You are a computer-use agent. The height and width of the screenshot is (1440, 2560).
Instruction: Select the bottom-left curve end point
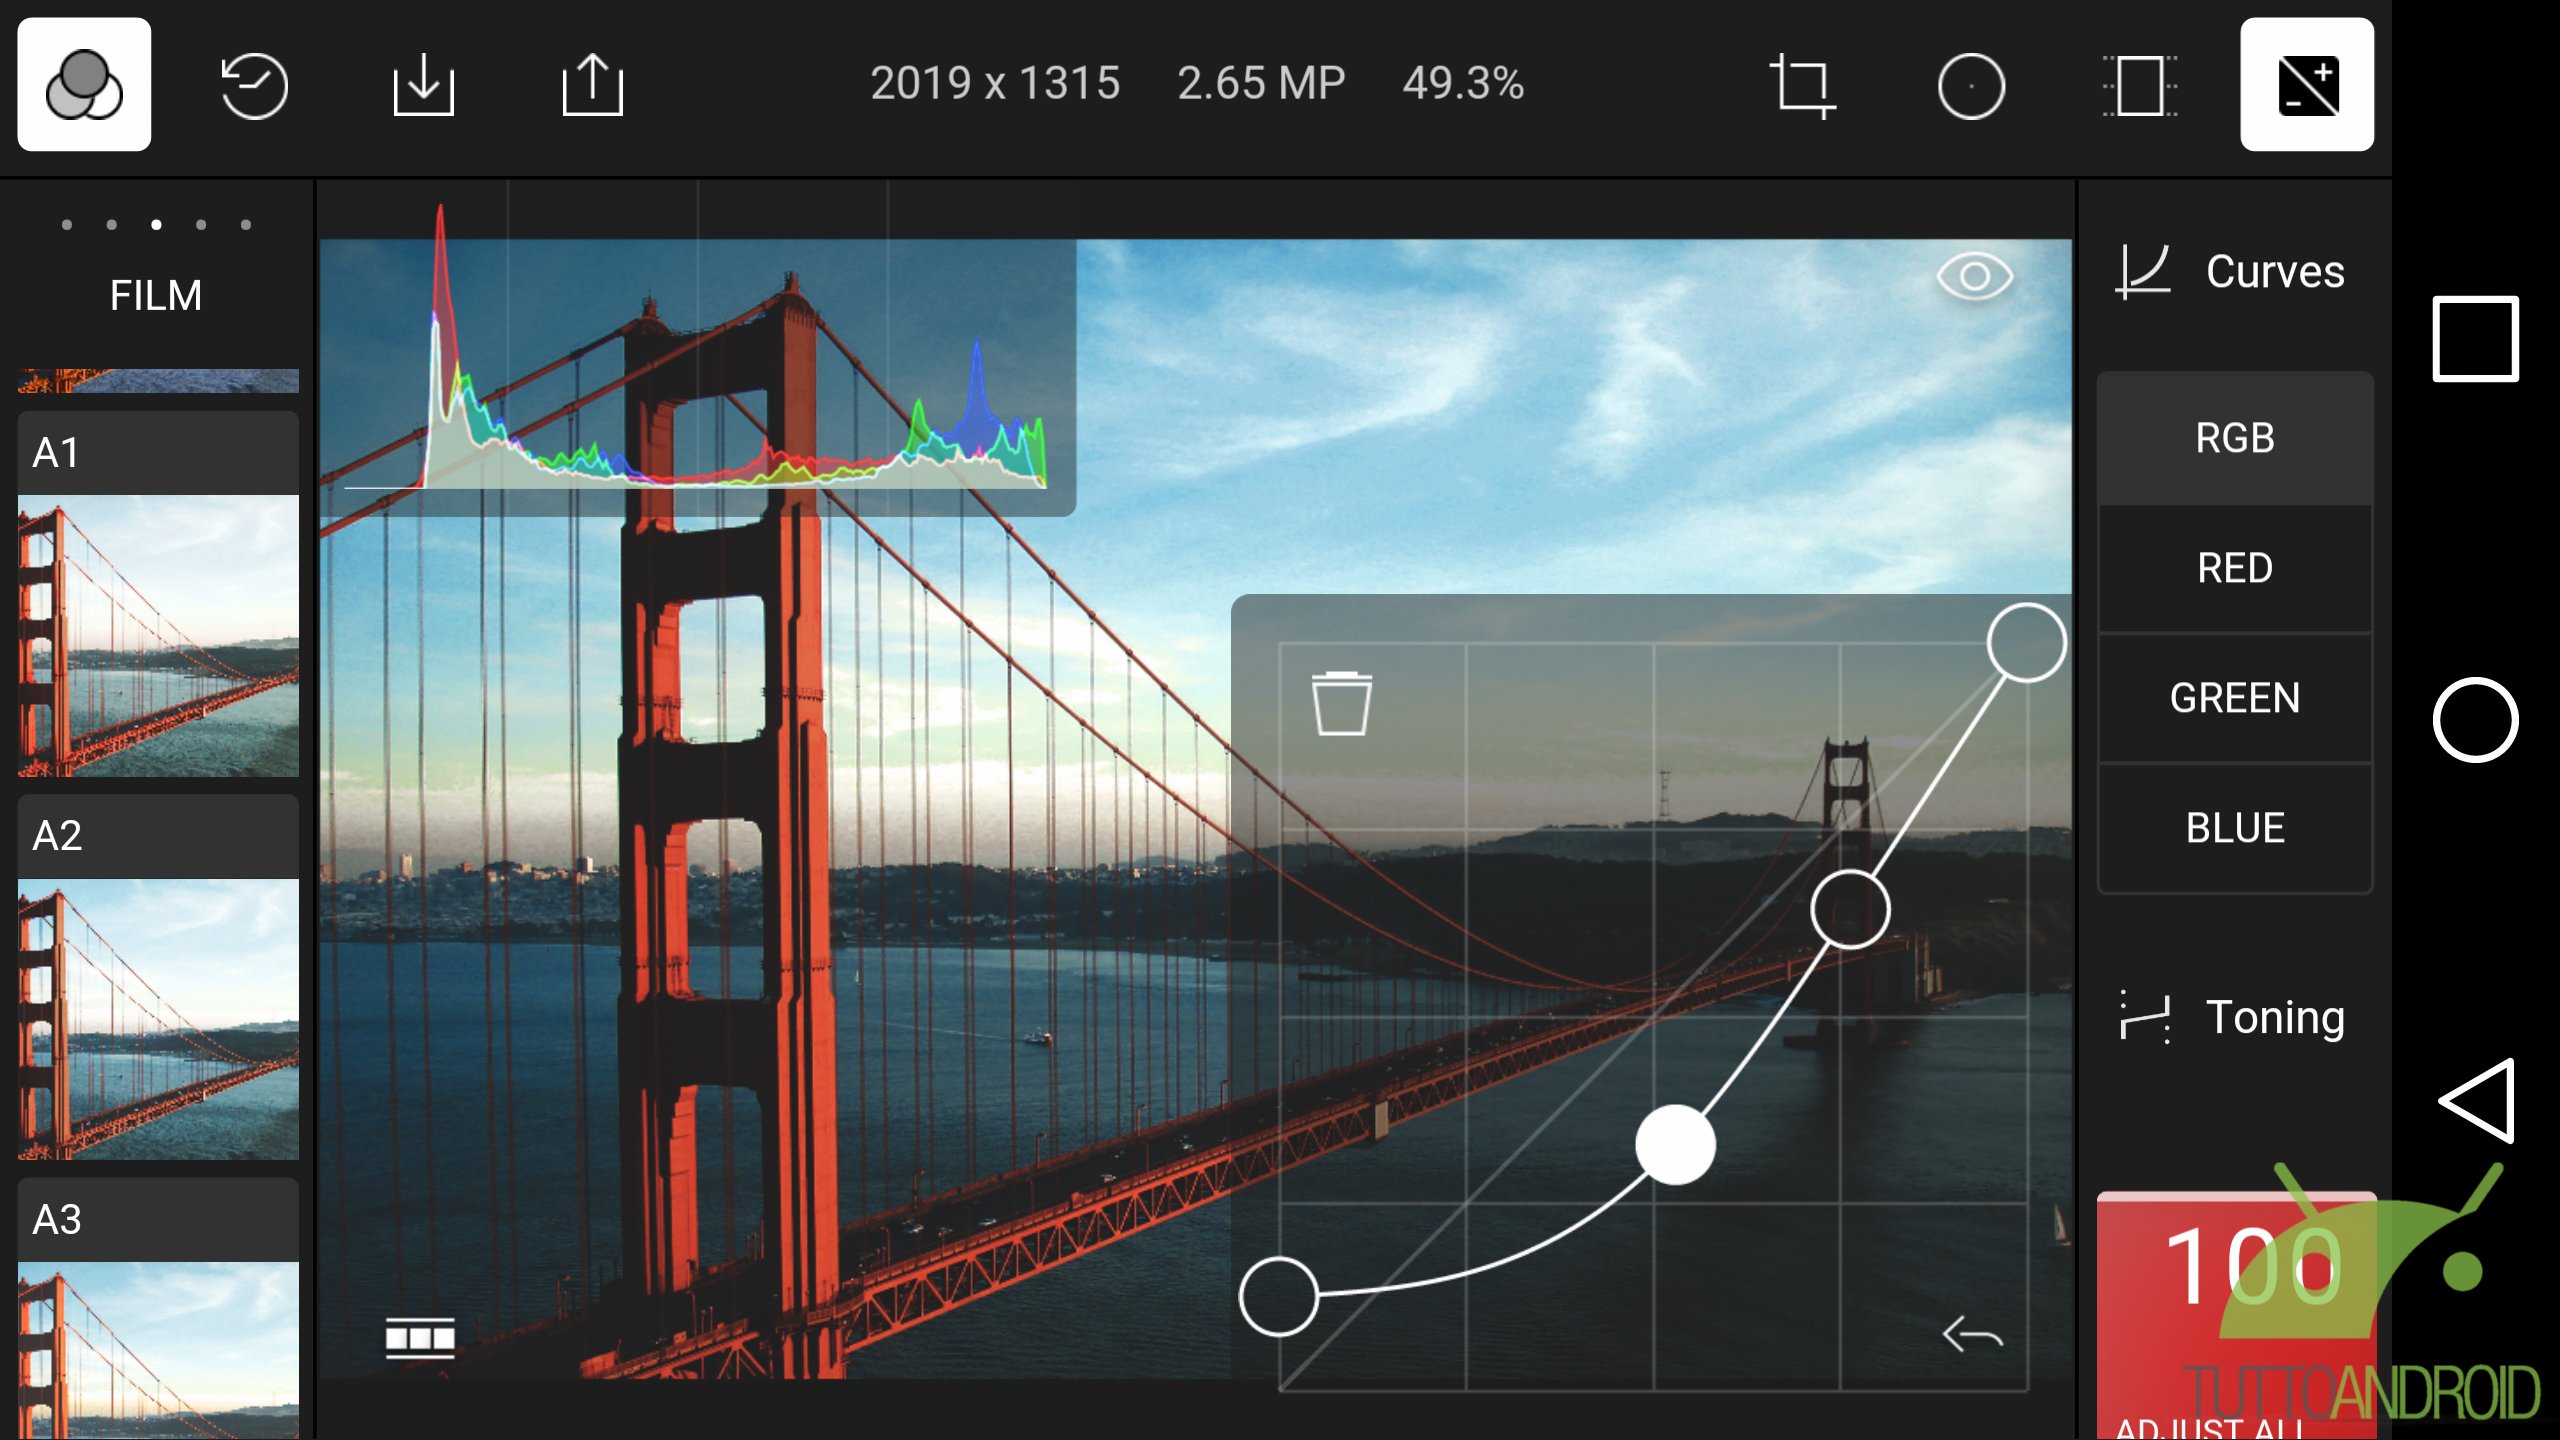[x=1278, y=1297]
